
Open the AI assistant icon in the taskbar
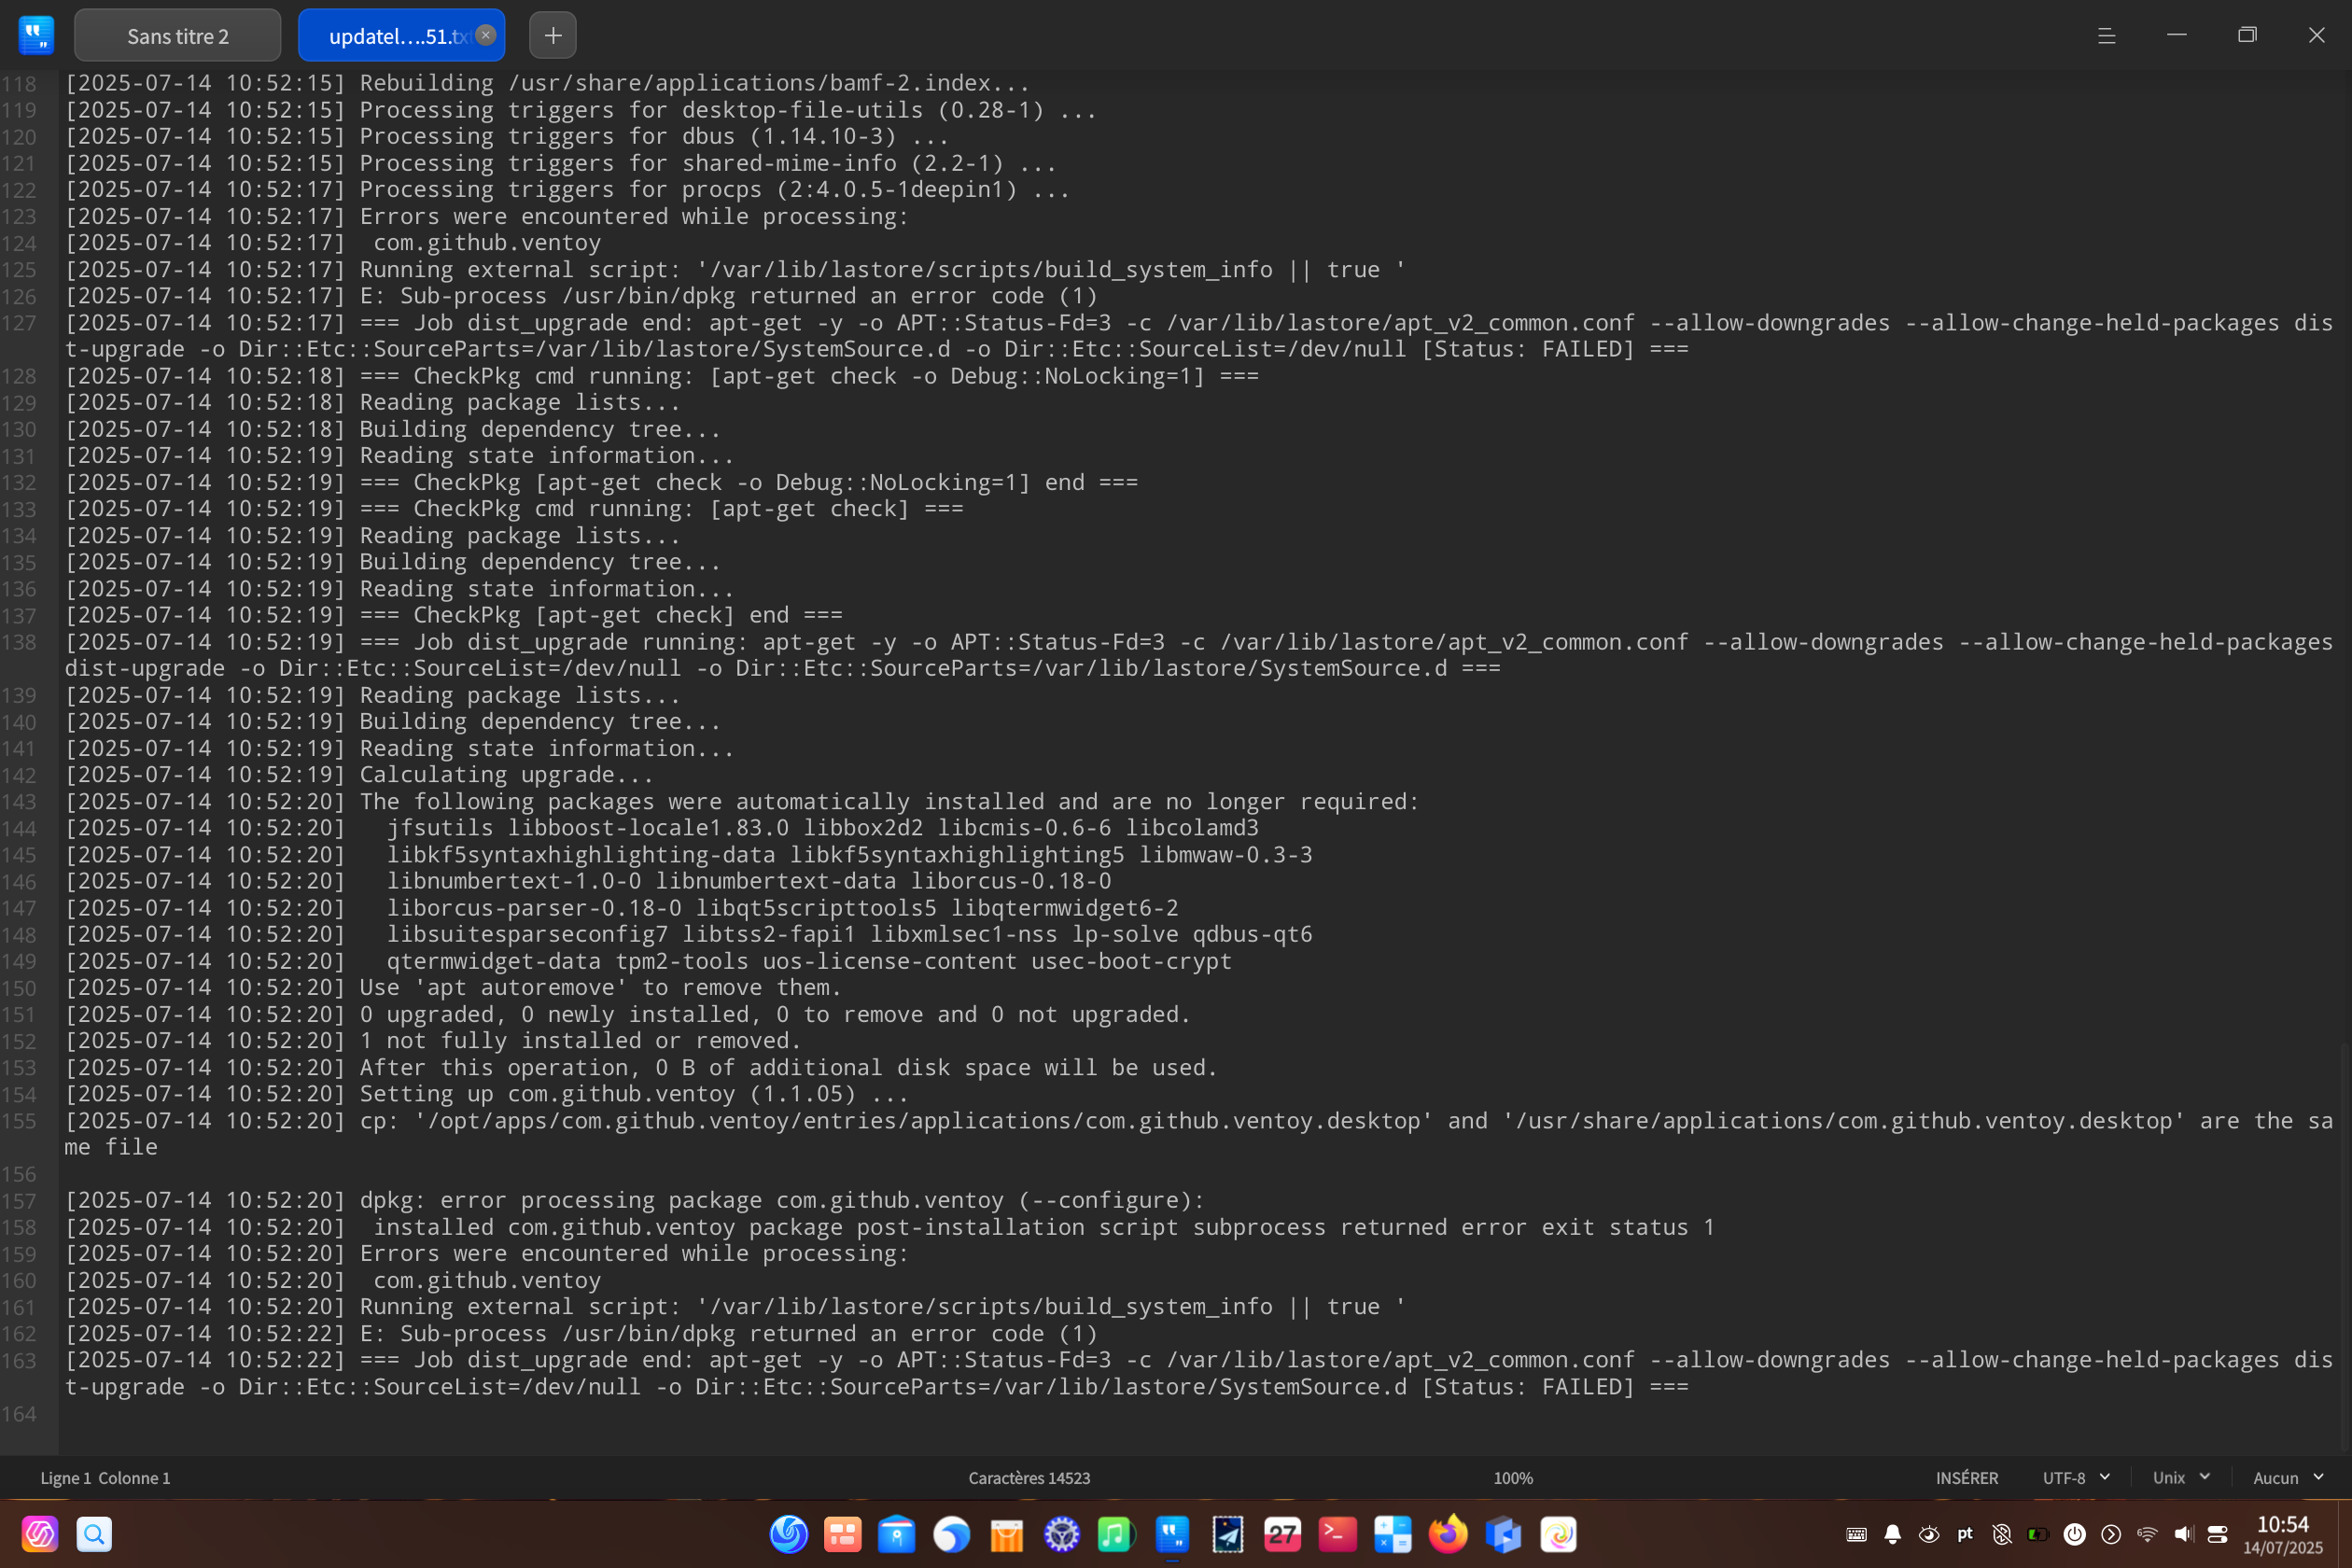pyautogui.click(x=40, y=1533)
